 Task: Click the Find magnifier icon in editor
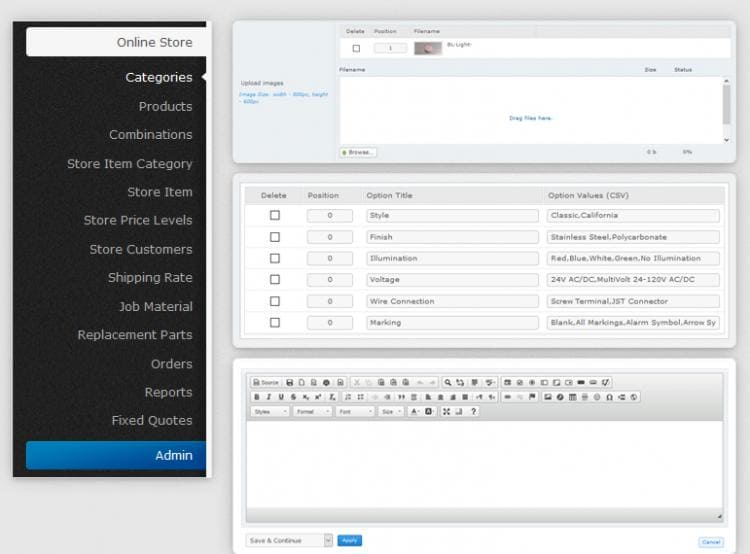[448, 382]
